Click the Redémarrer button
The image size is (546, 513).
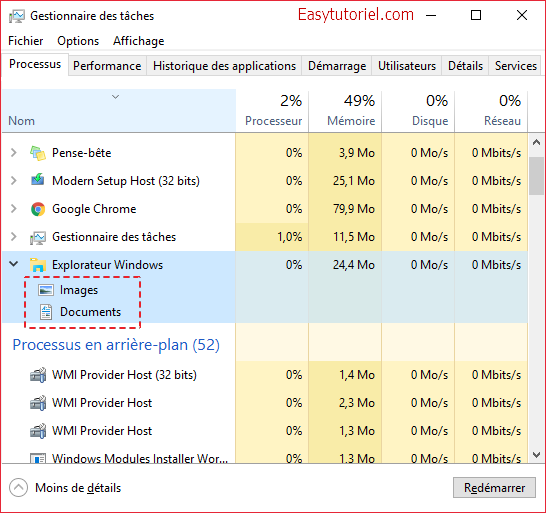click(494, 488)
